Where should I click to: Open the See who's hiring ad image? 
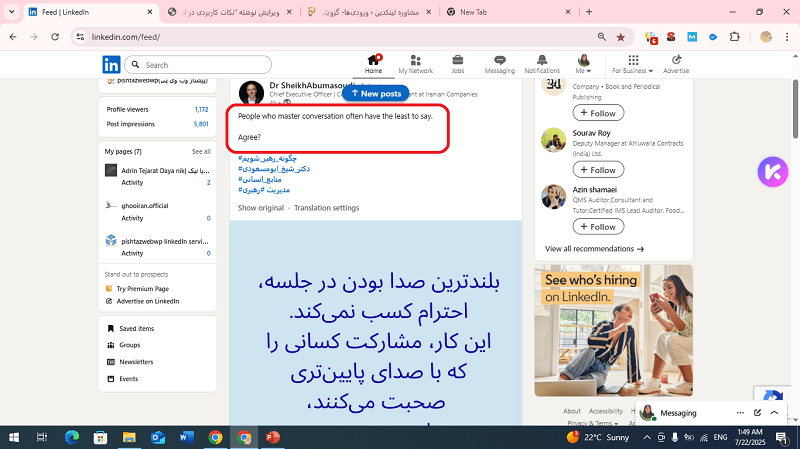point(613,328)
